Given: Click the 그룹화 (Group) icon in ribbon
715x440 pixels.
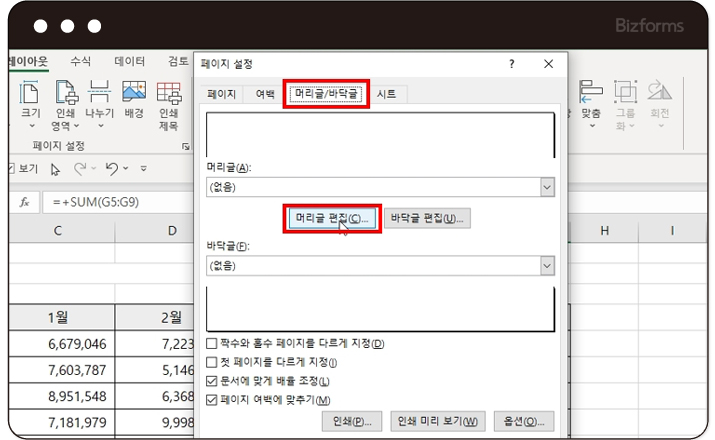Looking at the screenshot, I should coord(625,92).
